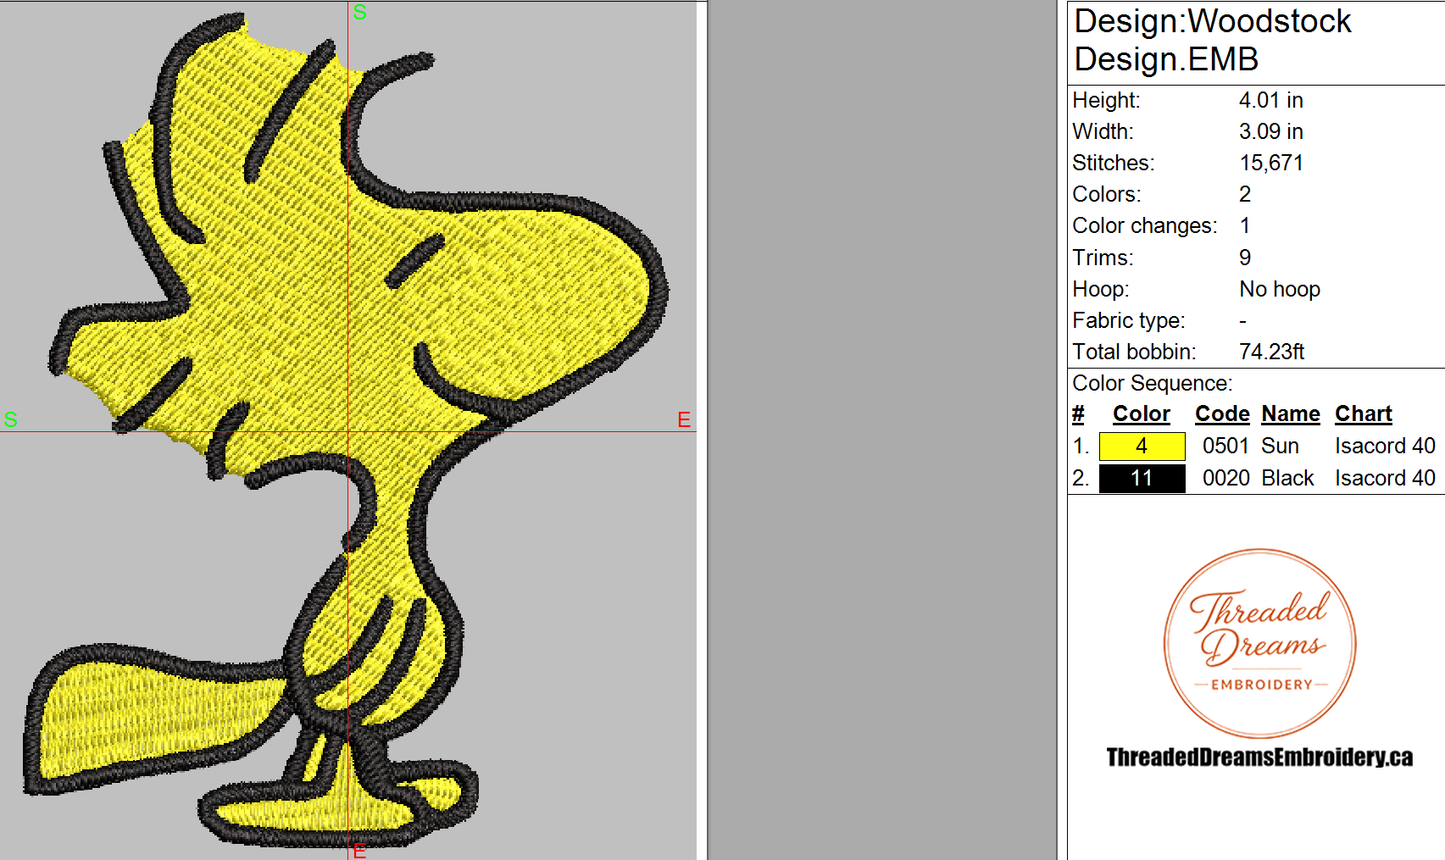This screenshot has width=1445, height=860.
Task: Click the Stitches value 15,671
Action: coord(1271,163)
